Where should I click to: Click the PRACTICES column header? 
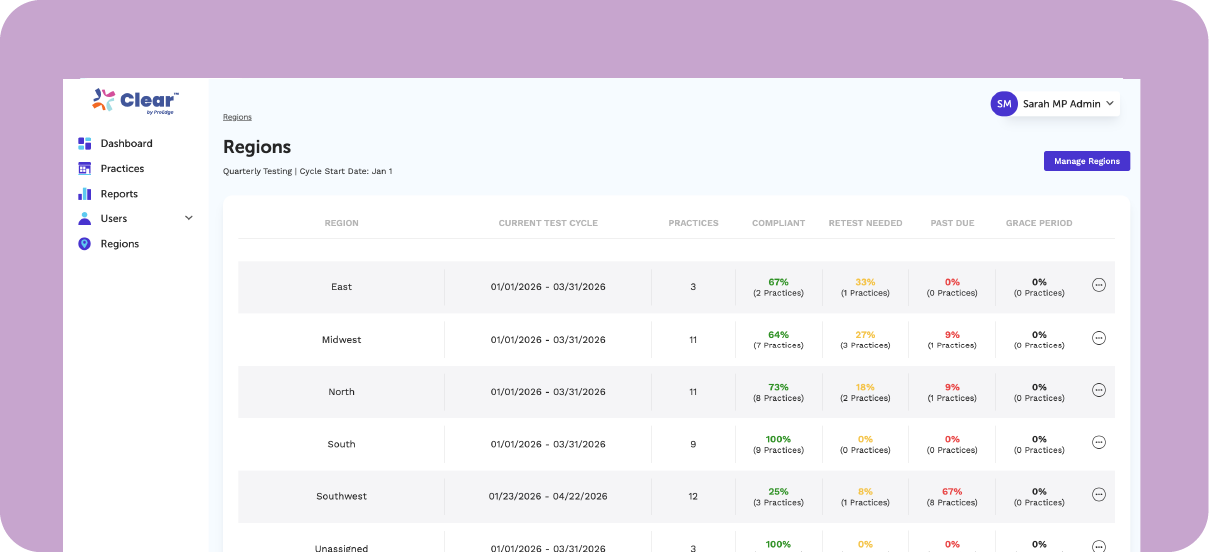693,223
